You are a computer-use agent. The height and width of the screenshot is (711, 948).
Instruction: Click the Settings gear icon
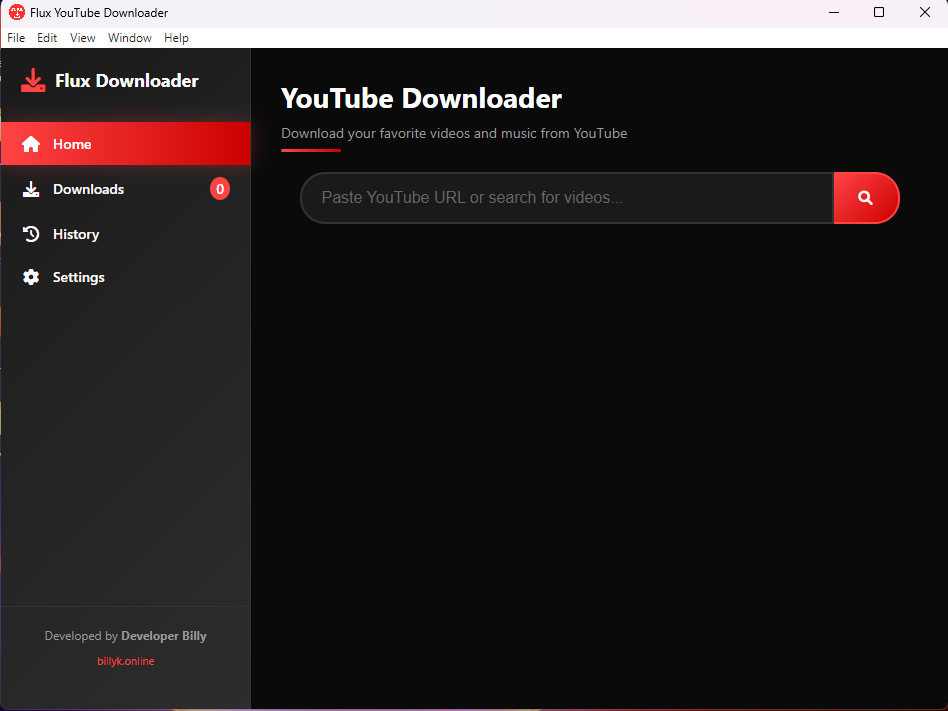click(31, 277)
